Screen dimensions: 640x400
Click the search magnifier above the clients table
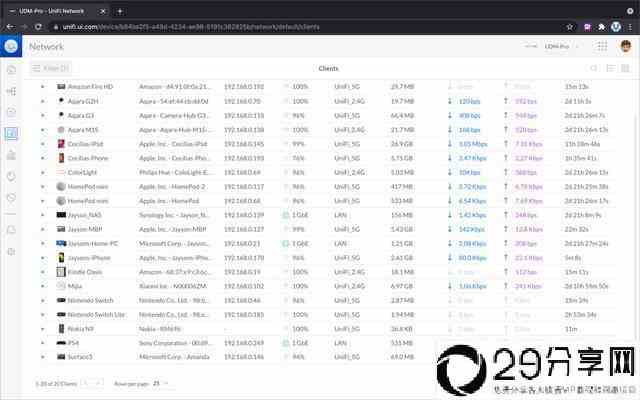(594, 68)
